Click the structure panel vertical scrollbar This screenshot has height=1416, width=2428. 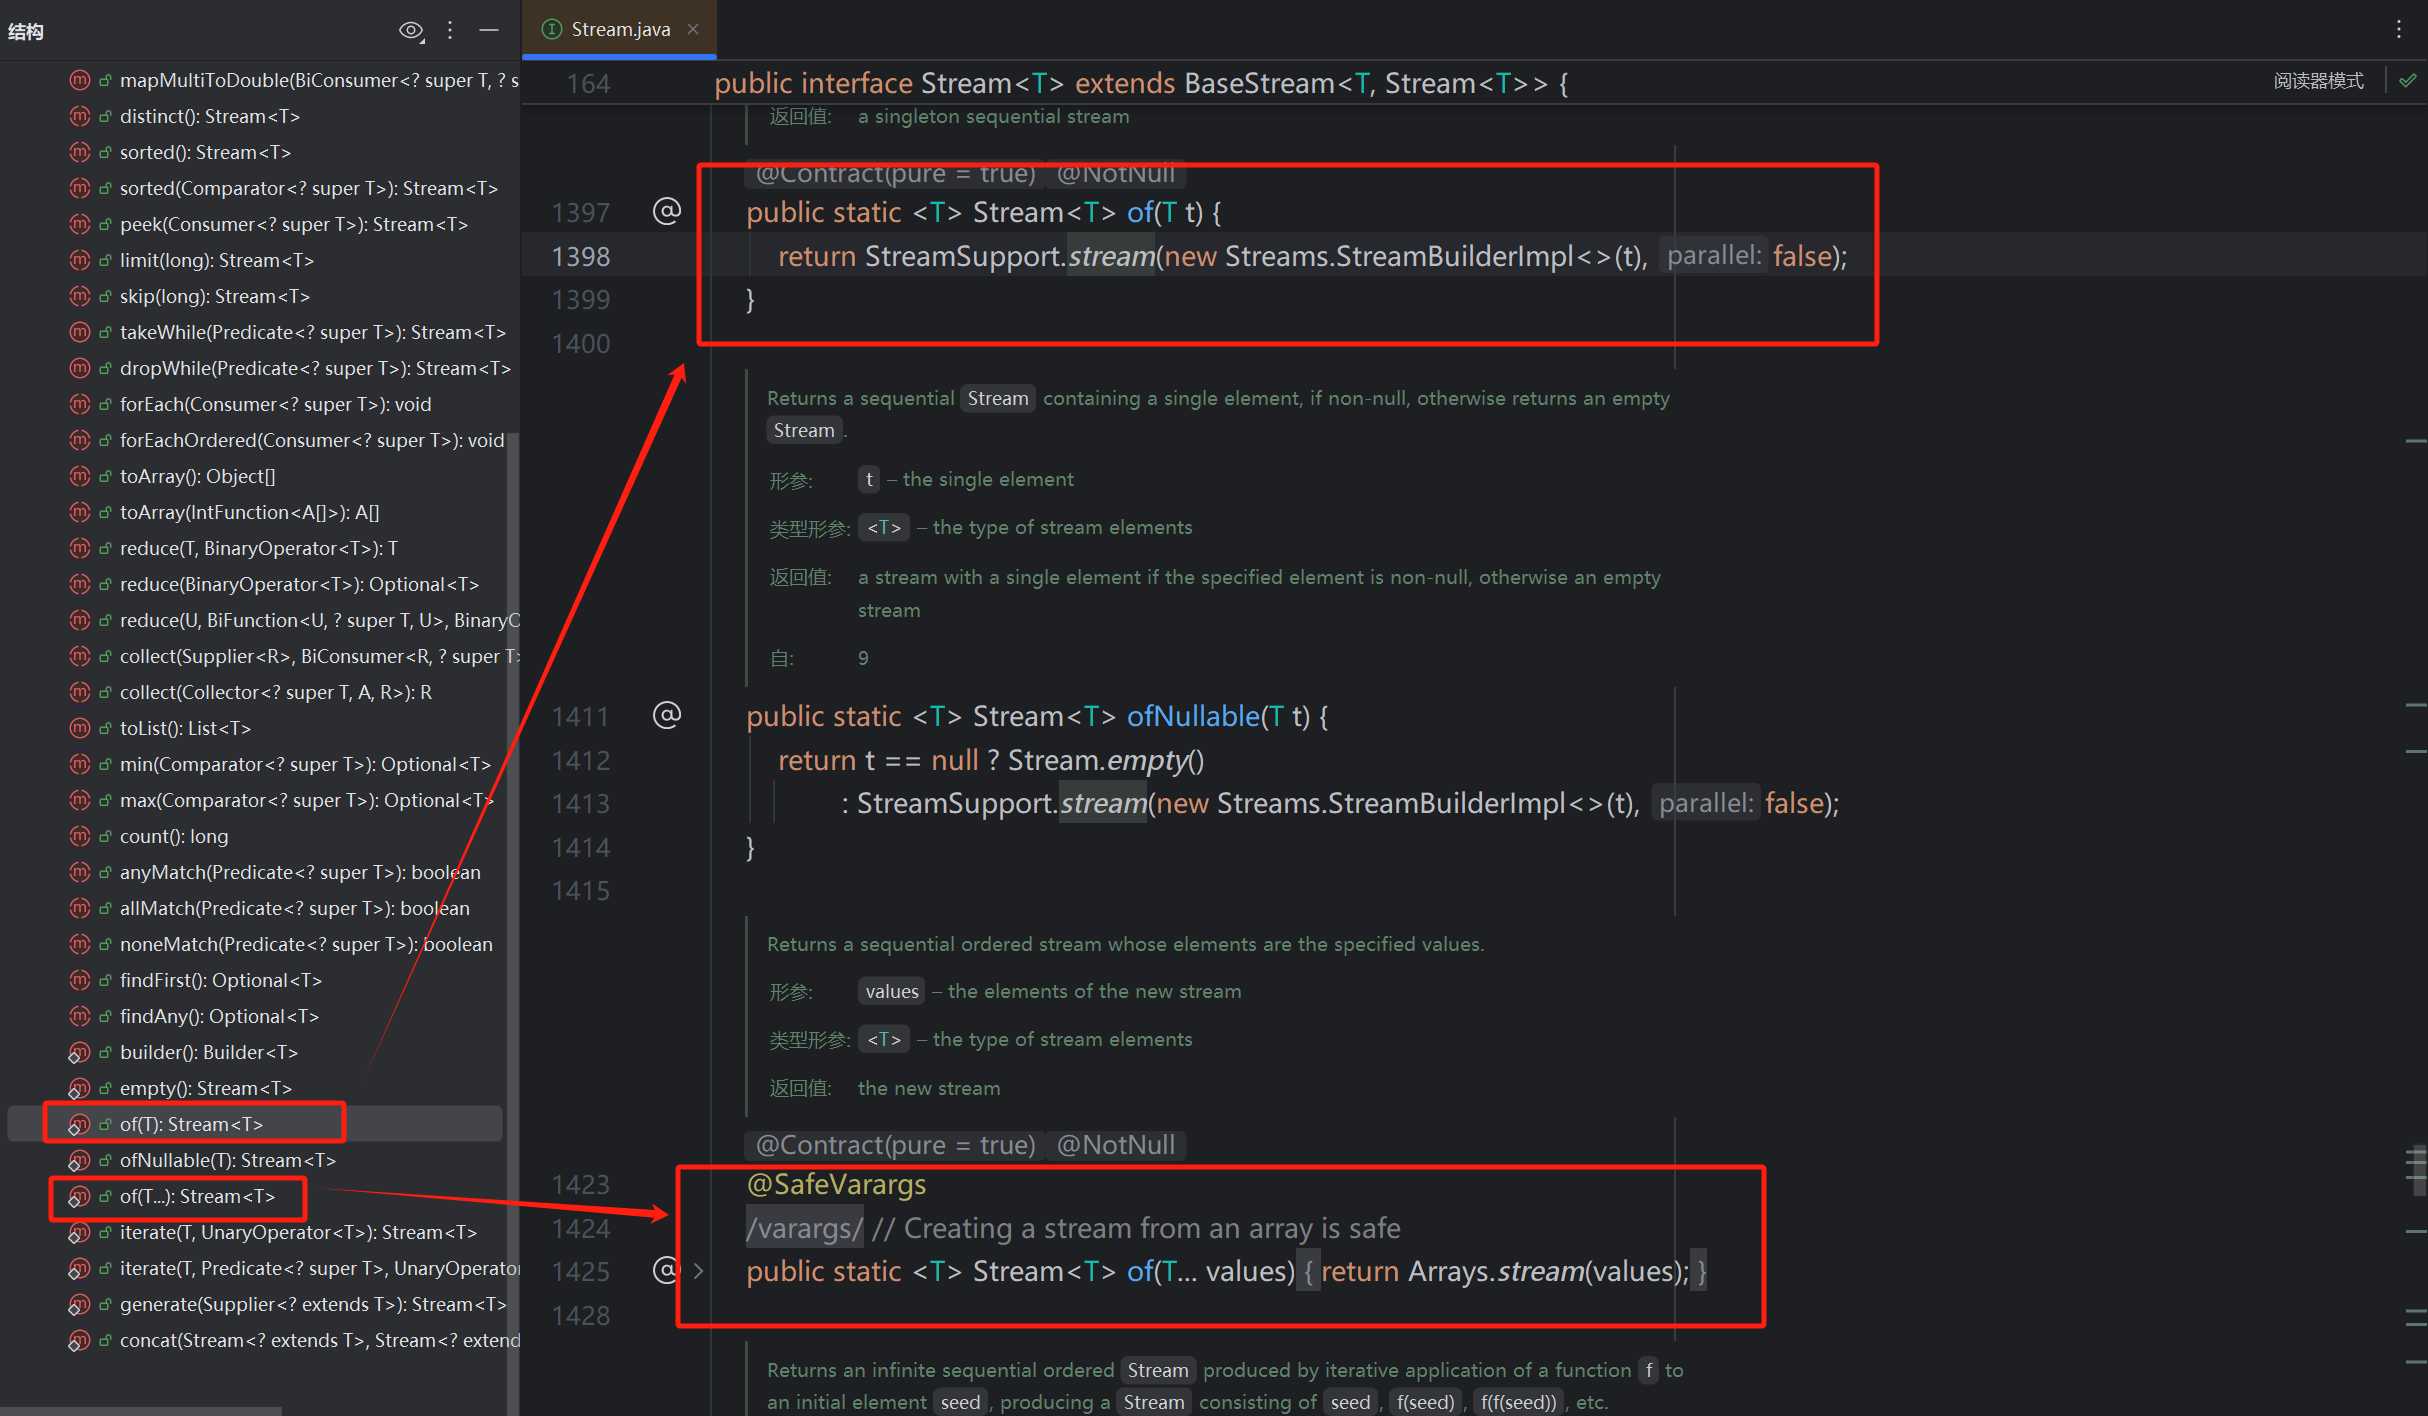513,900
